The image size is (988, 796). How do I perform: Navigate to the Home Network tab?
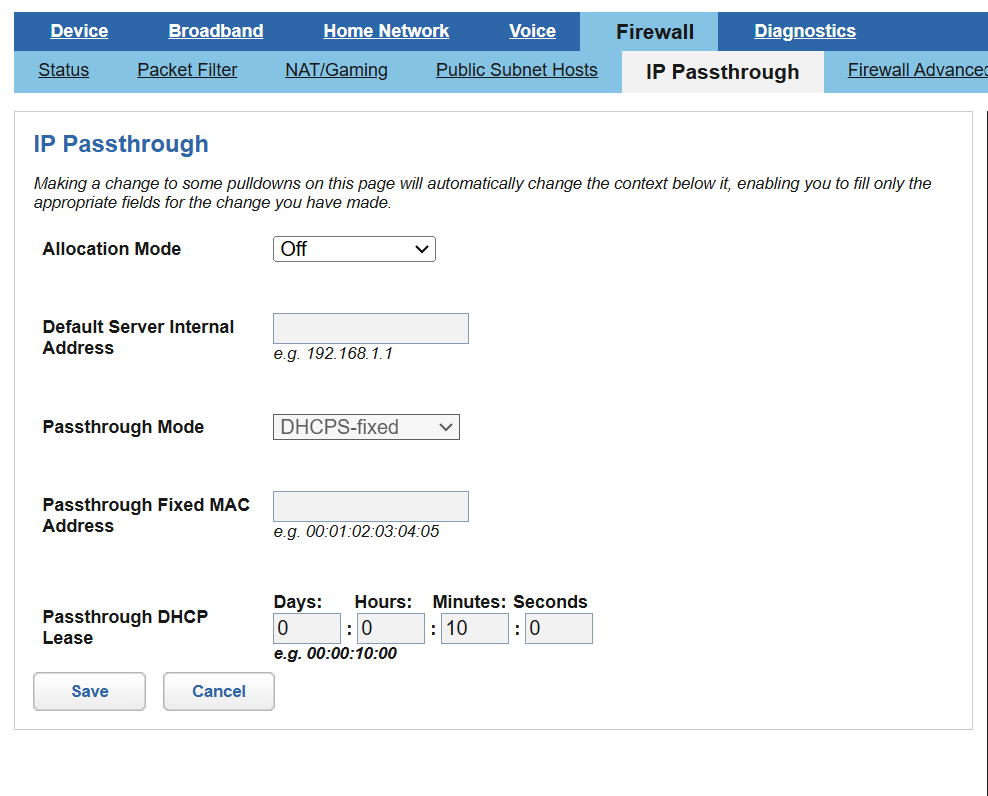point(386,31)
